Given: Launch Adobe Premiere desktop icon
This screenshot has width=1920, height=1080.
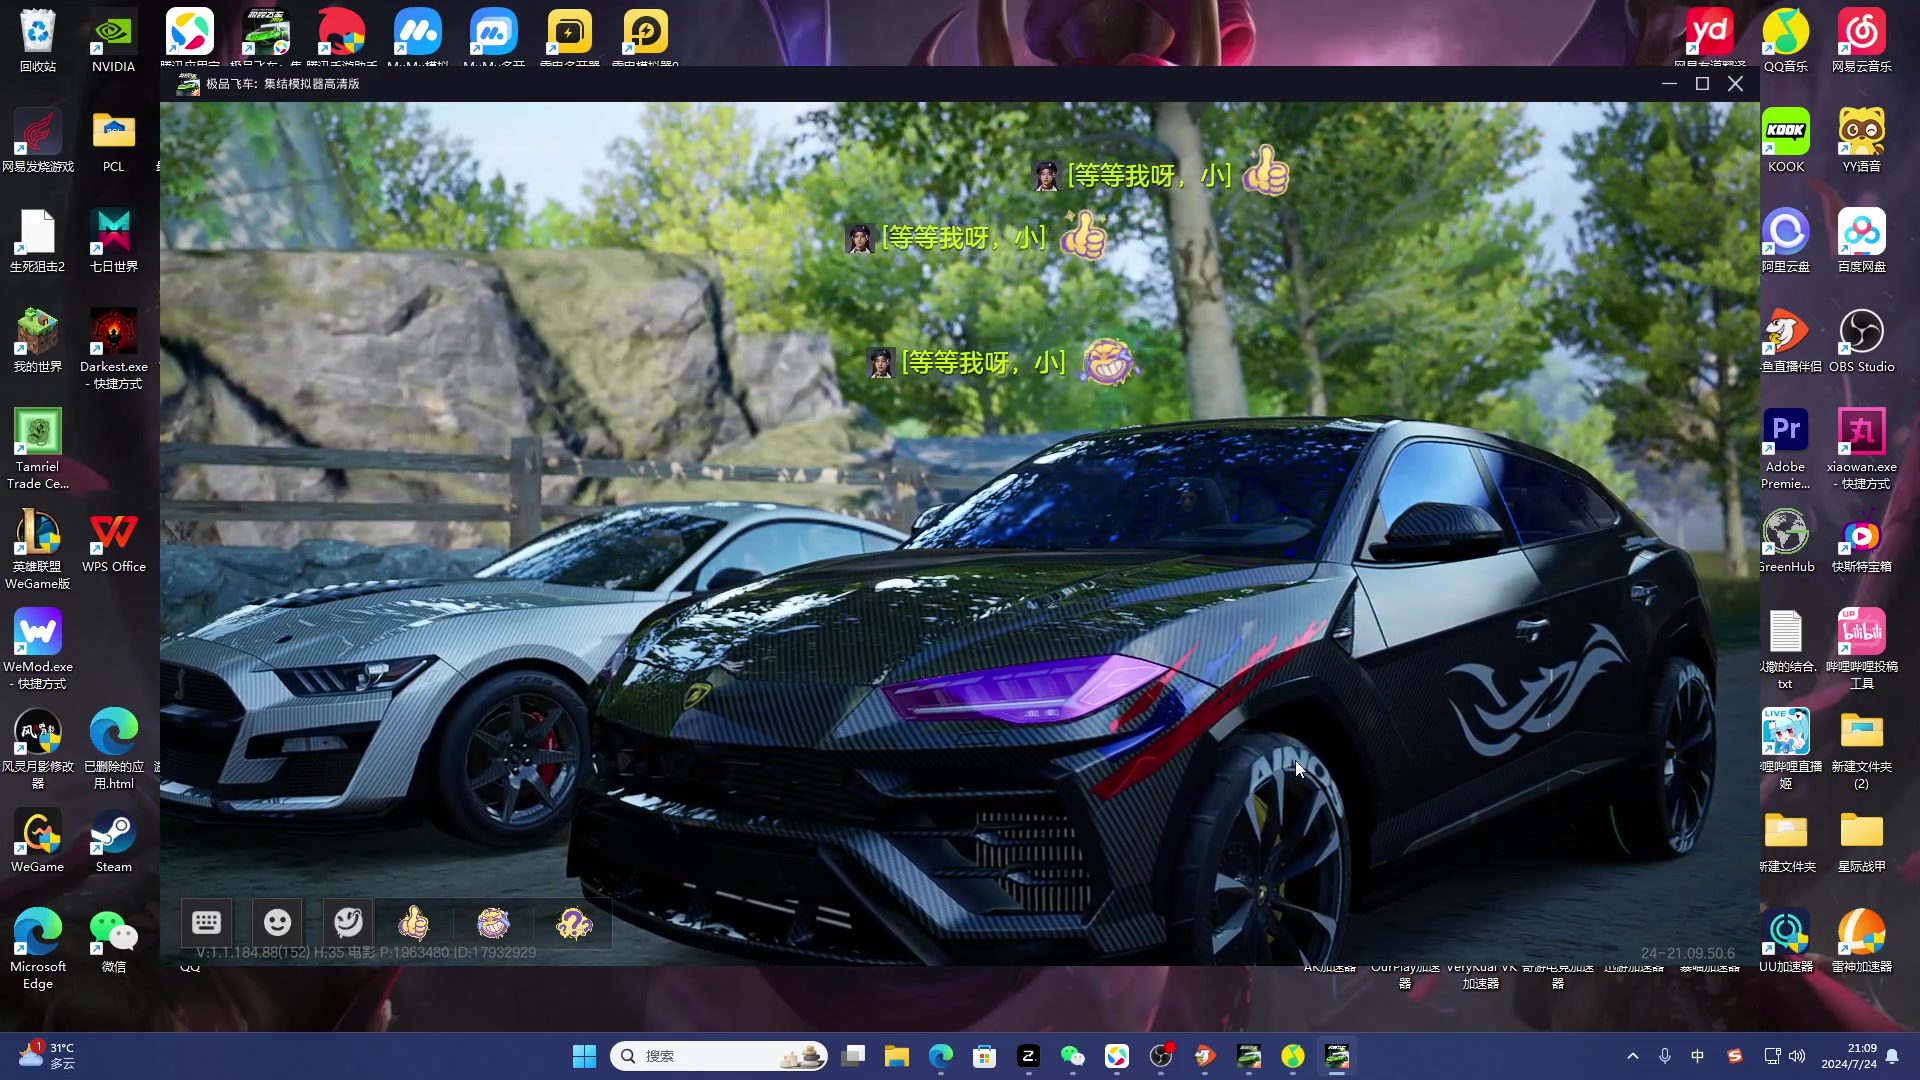Looking at the screenshot, I should coord(1786,449).
